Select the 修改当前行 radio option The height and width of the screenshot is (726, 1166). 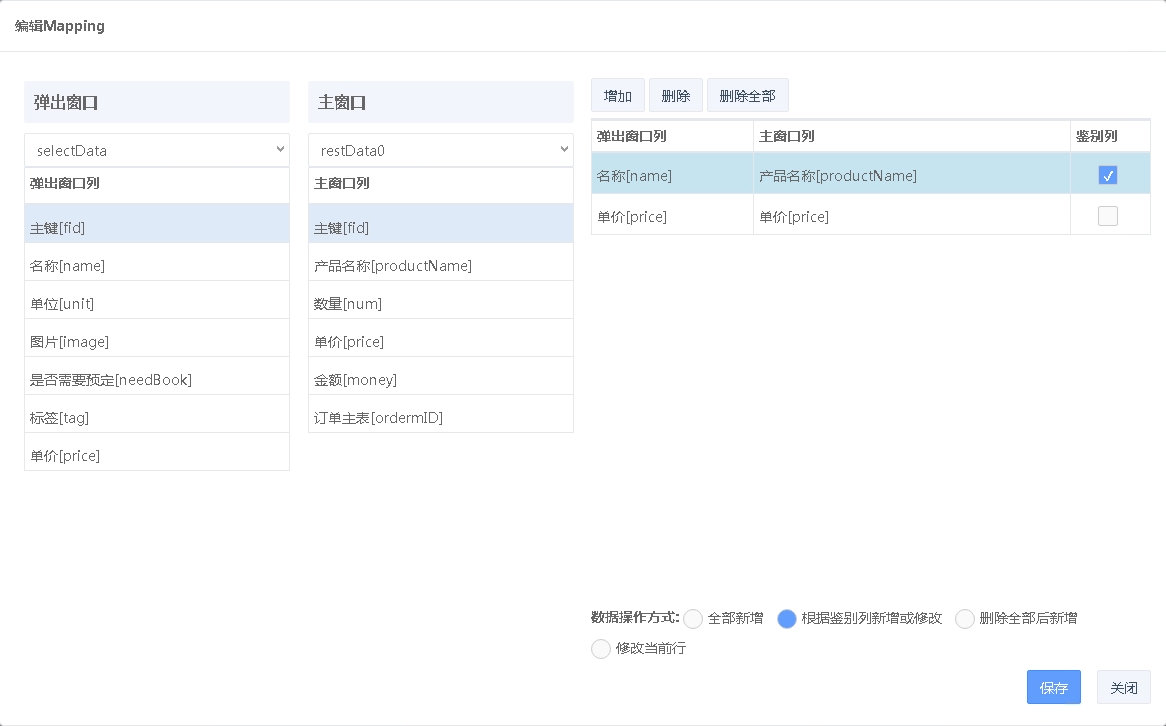click(601, 649)
